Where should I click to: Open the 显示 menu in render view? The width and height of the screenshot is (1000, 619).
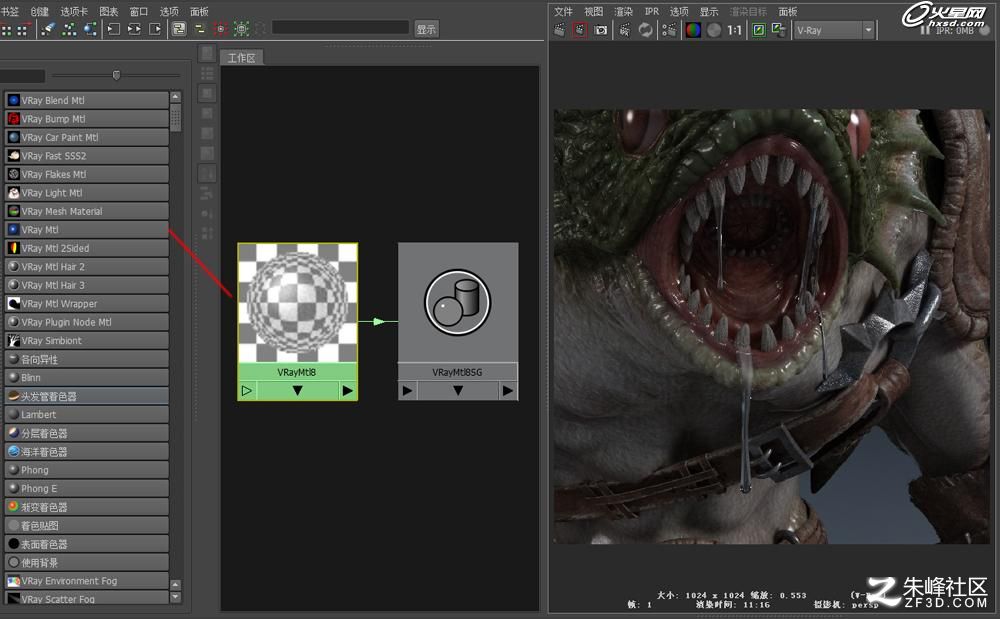tap(709, 11)
